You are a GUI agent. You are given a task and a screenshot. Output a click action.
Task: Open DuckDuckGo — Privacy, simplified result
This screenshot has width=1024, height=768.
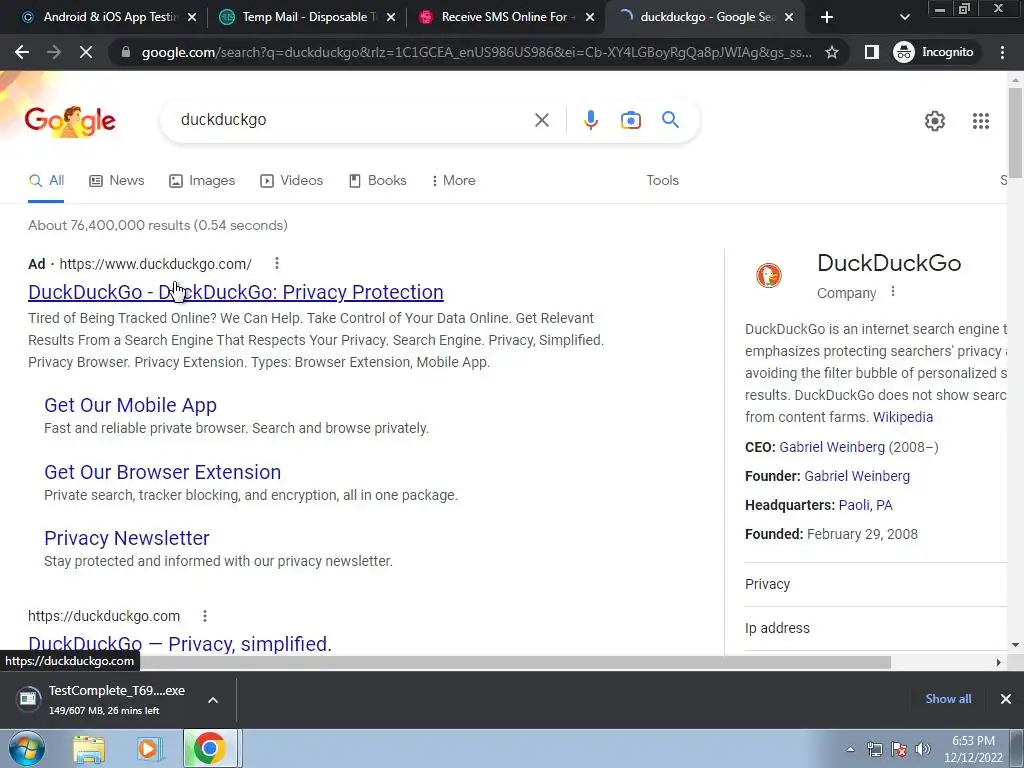(x=180, y=644)
